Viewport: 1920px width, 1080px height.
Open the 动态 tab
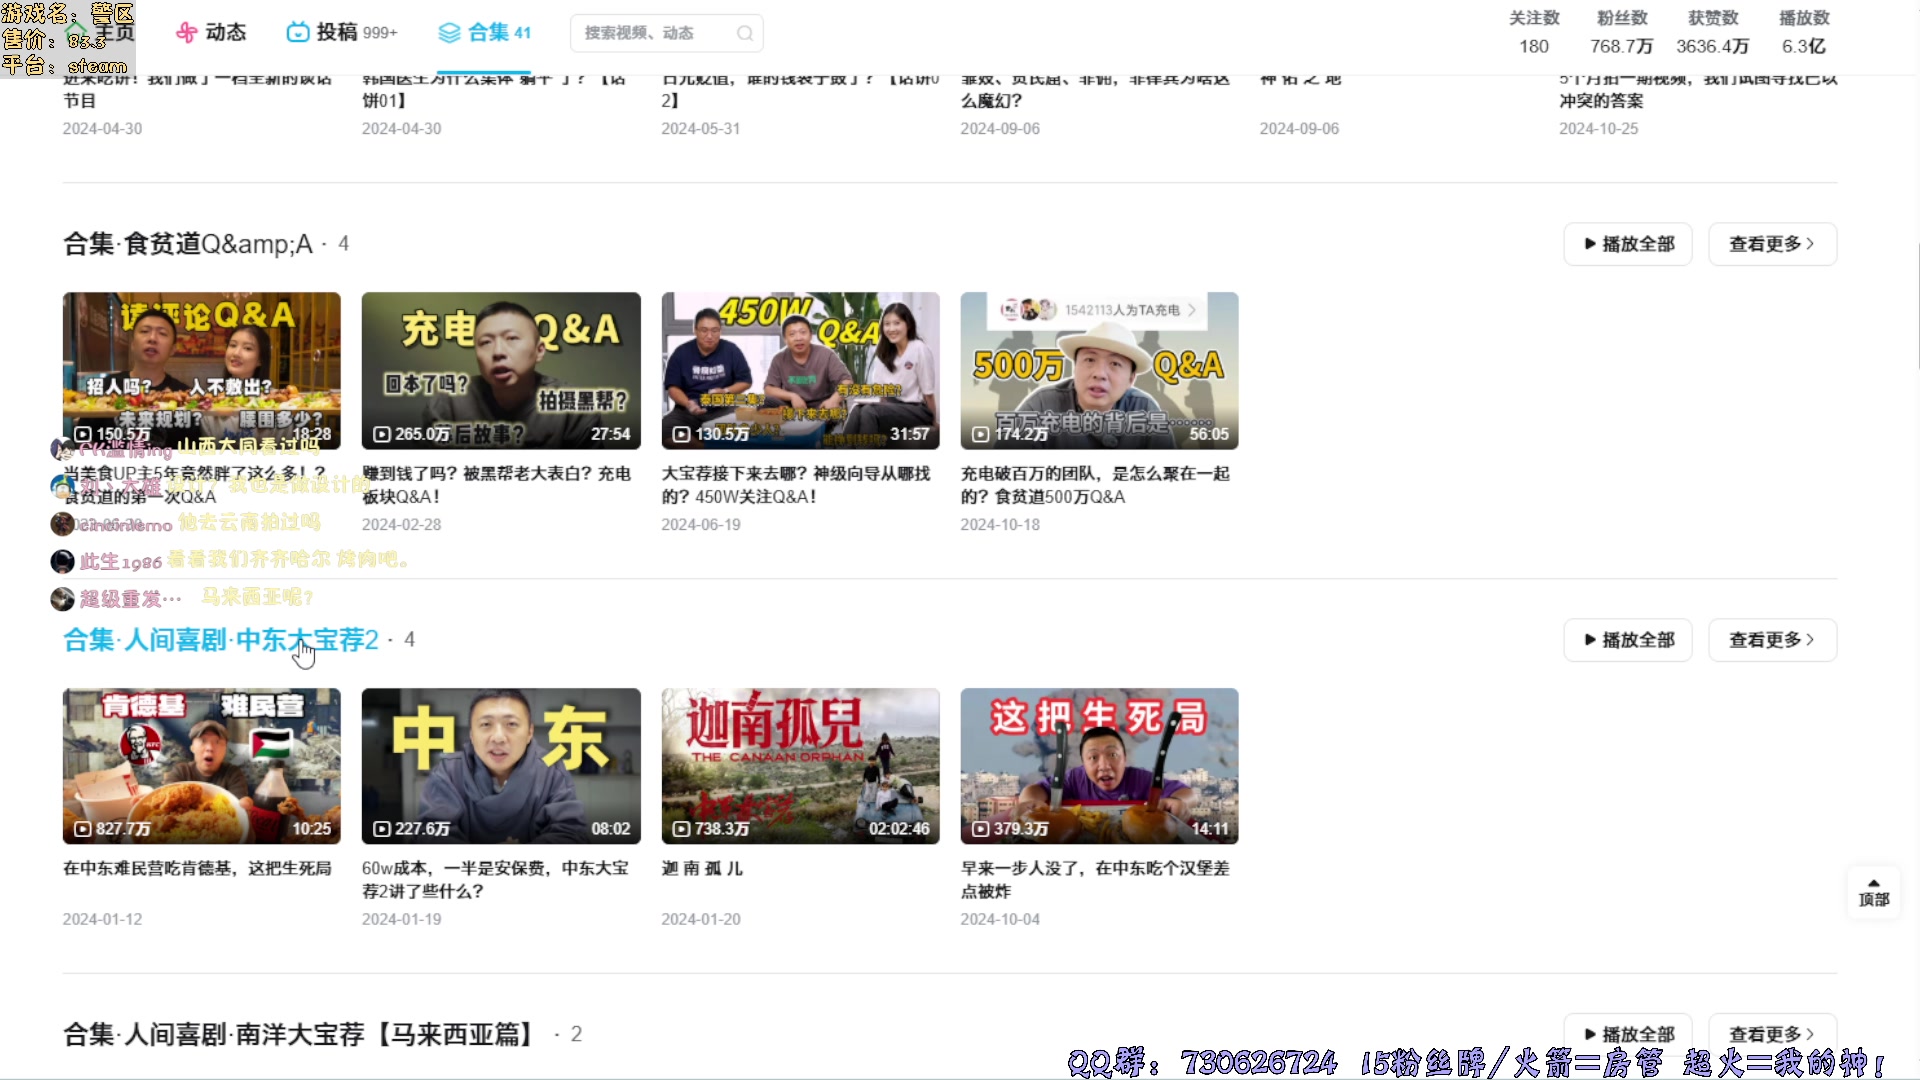tap(211, 32)
